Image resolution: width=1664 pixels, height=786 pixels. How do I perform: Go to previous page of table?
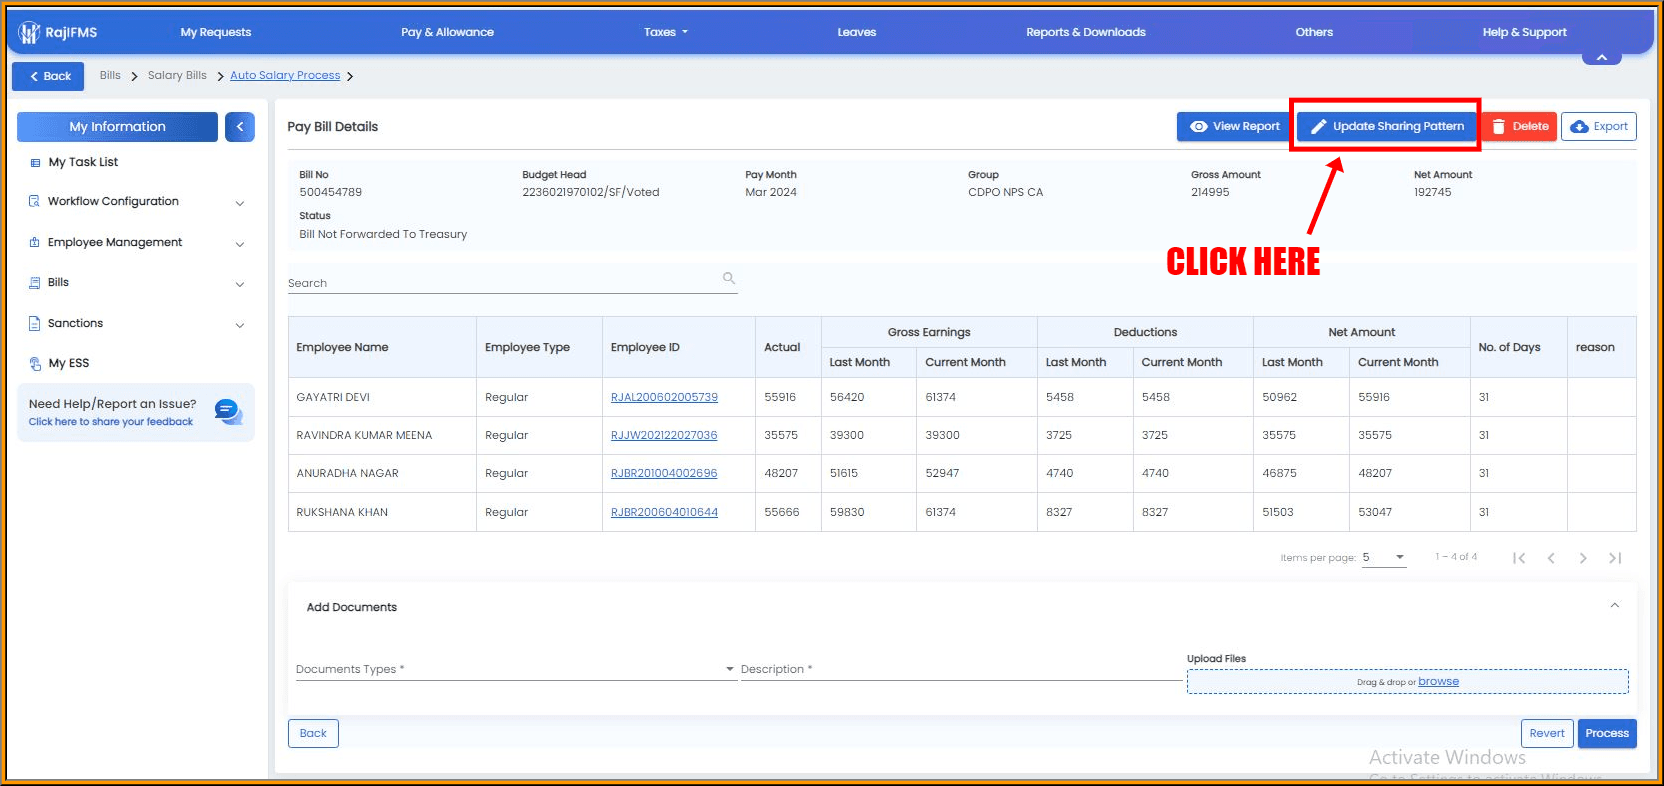pyautogui.click(x=1551, y=558)
